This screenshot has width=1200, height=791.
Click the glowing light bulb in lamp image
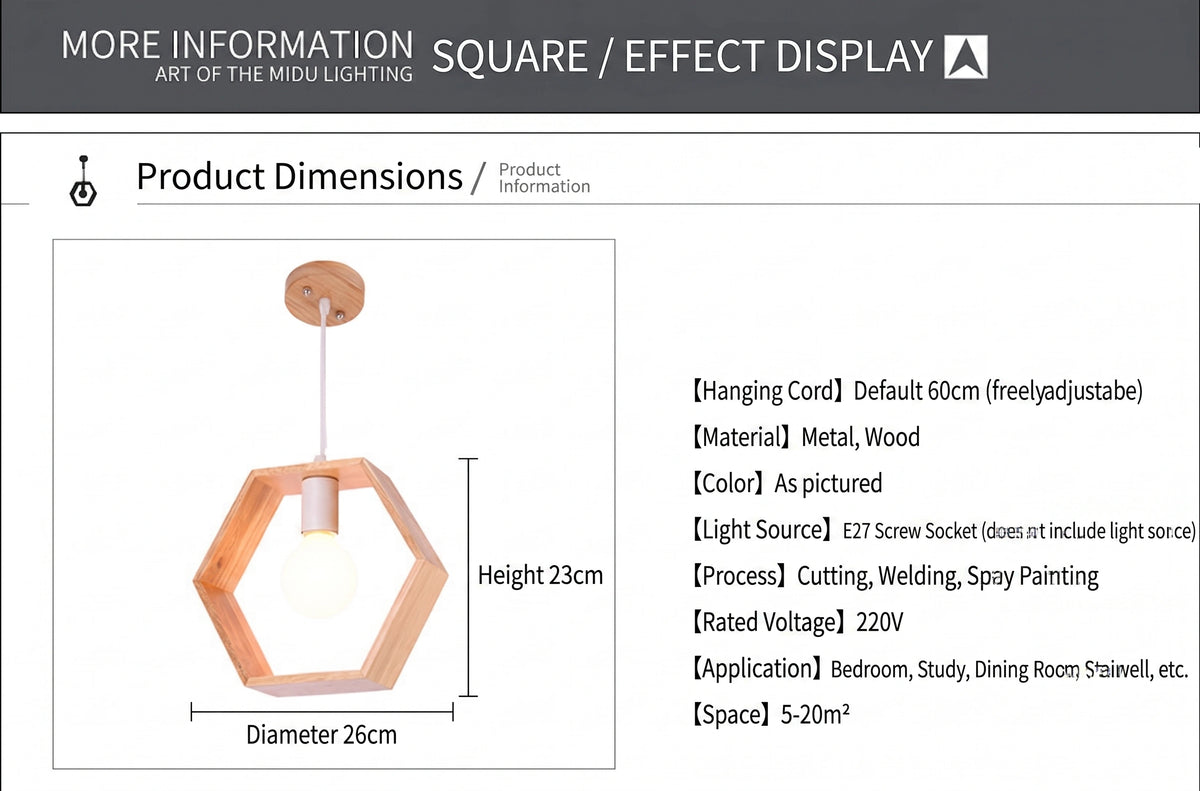click(318, 574)
